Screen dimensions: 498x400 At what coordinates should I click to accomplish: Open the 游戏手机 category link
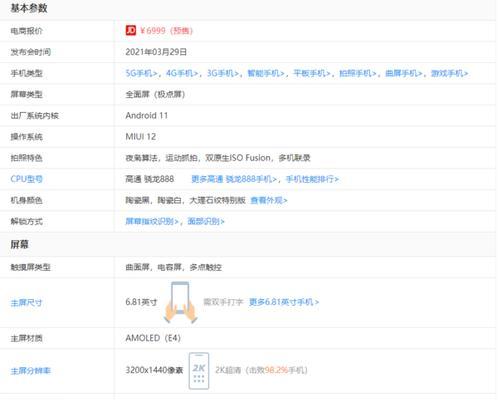450,73
